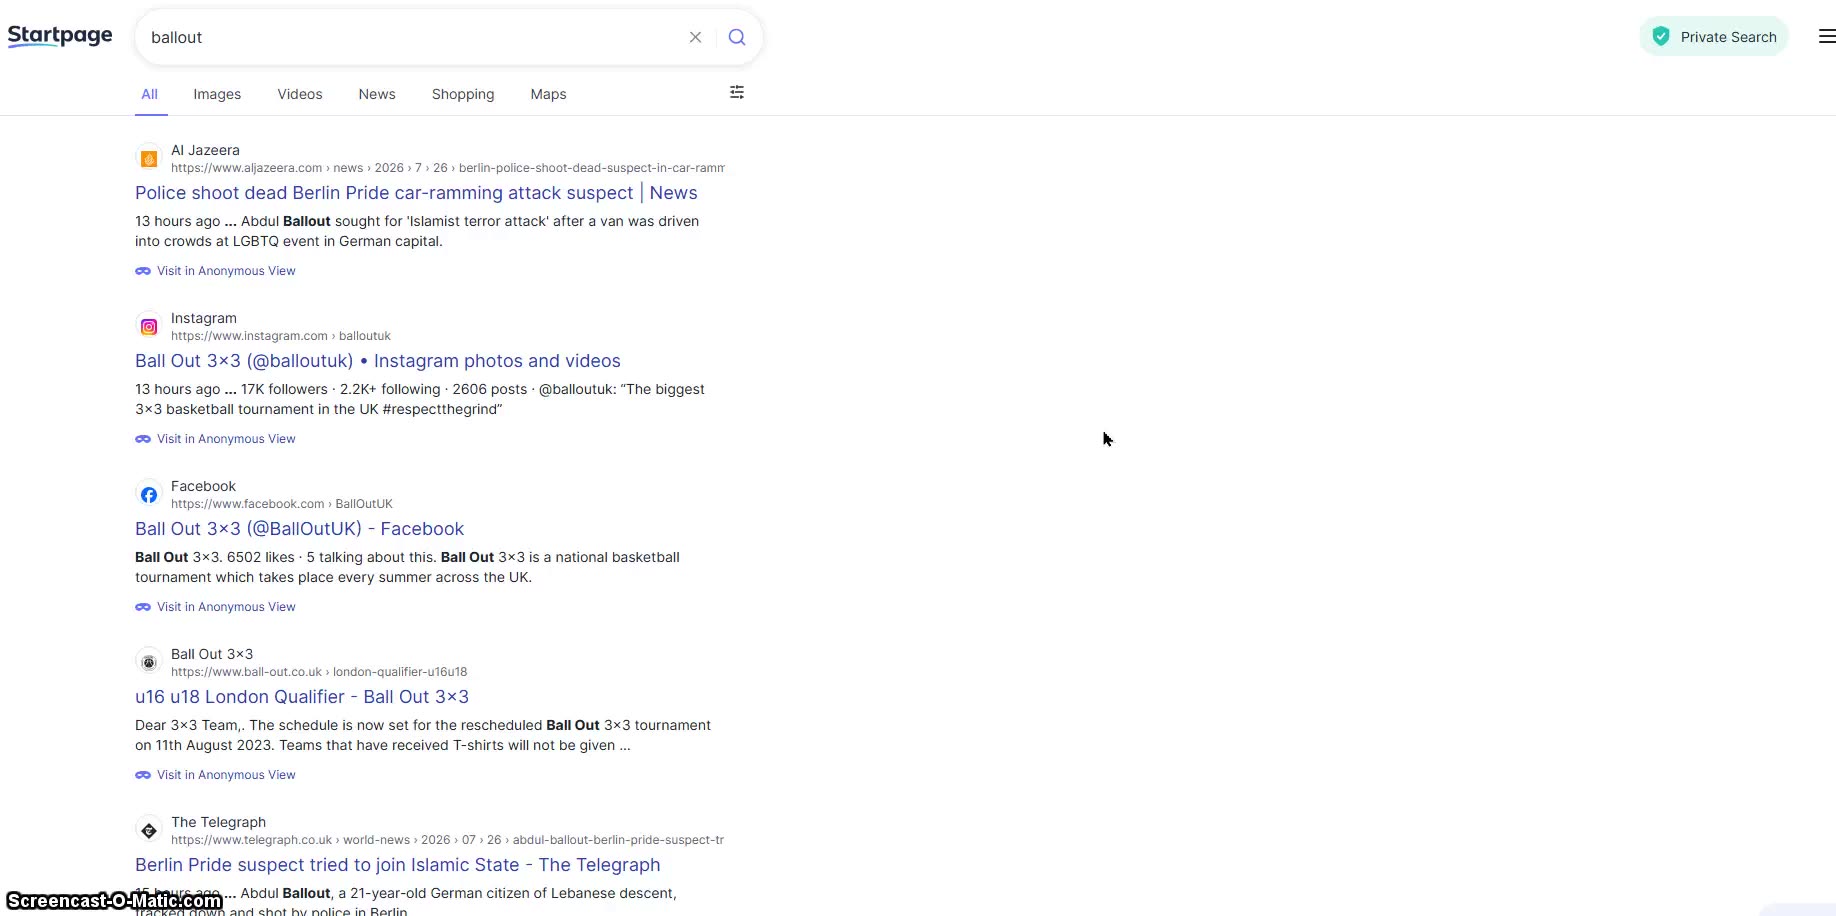Click the Al Jazeera site name
Screen dimensions: 1836x916
[205, 150]
